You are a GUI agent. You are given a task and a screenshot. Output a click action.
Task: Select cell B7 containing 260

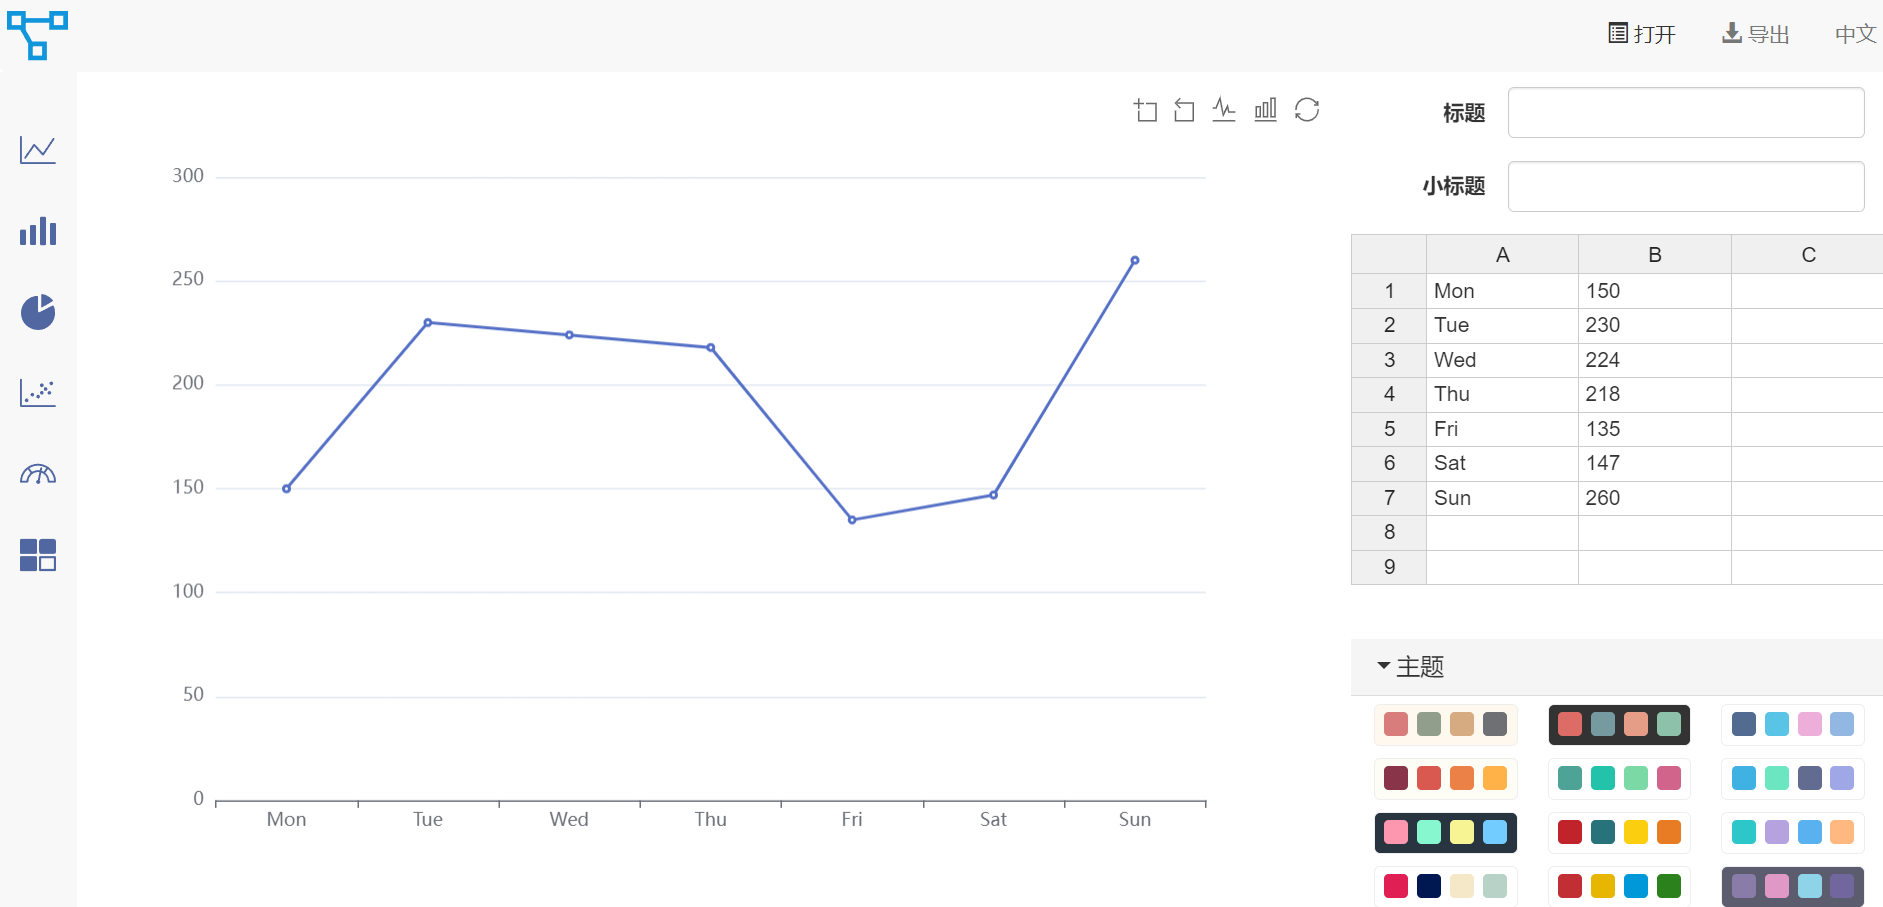coord(1654,498)
